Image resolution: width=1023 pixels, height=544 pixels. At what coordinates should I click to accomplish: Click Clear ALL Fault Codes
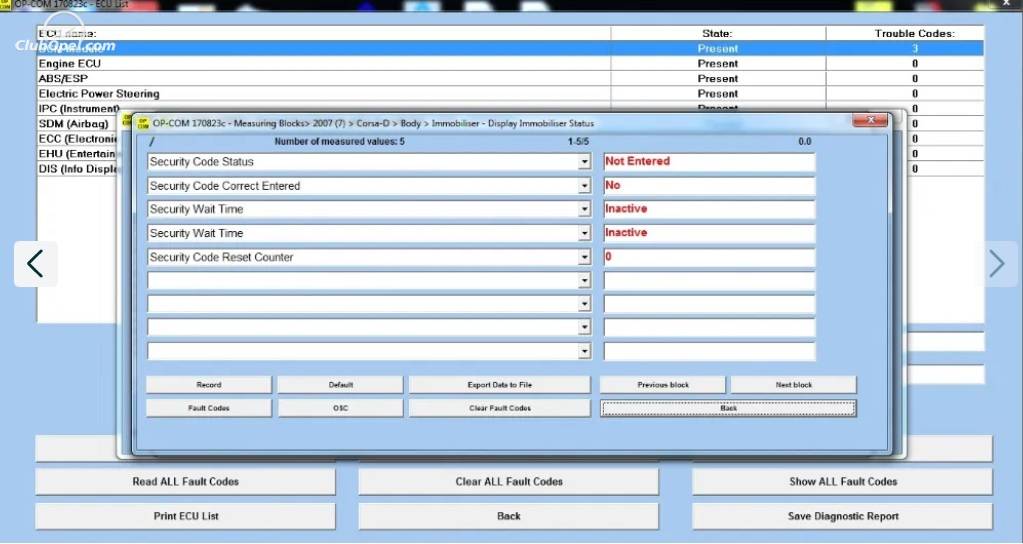(x=509, y=482)
